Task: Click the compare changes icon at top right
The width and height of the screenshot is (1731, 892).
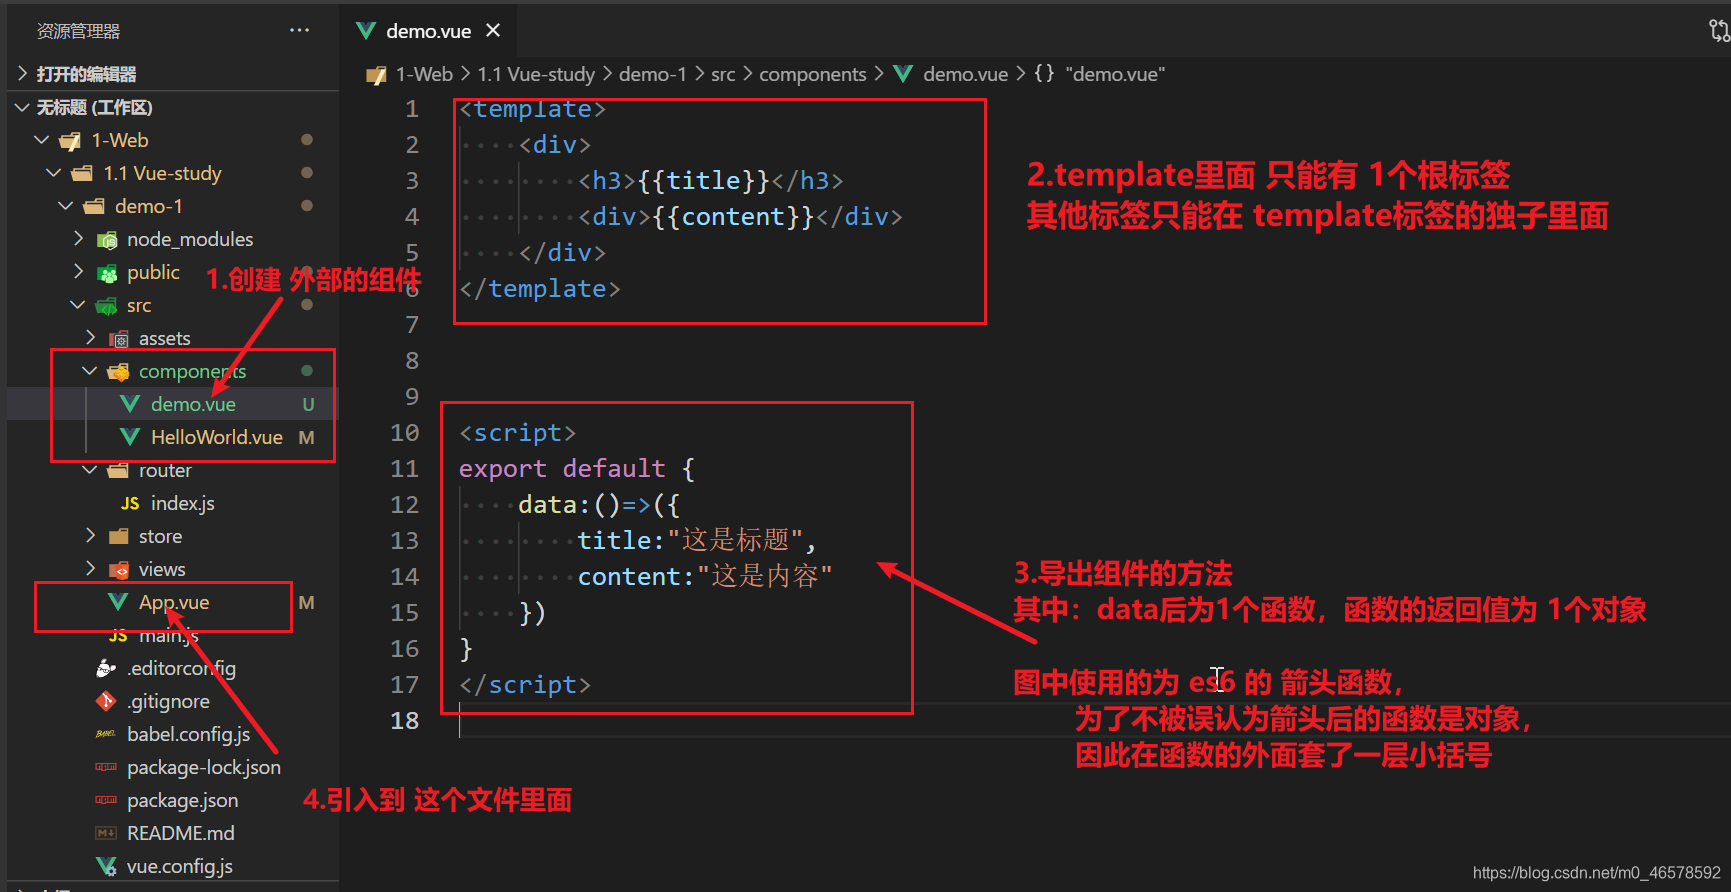Action: (1718, 31)
